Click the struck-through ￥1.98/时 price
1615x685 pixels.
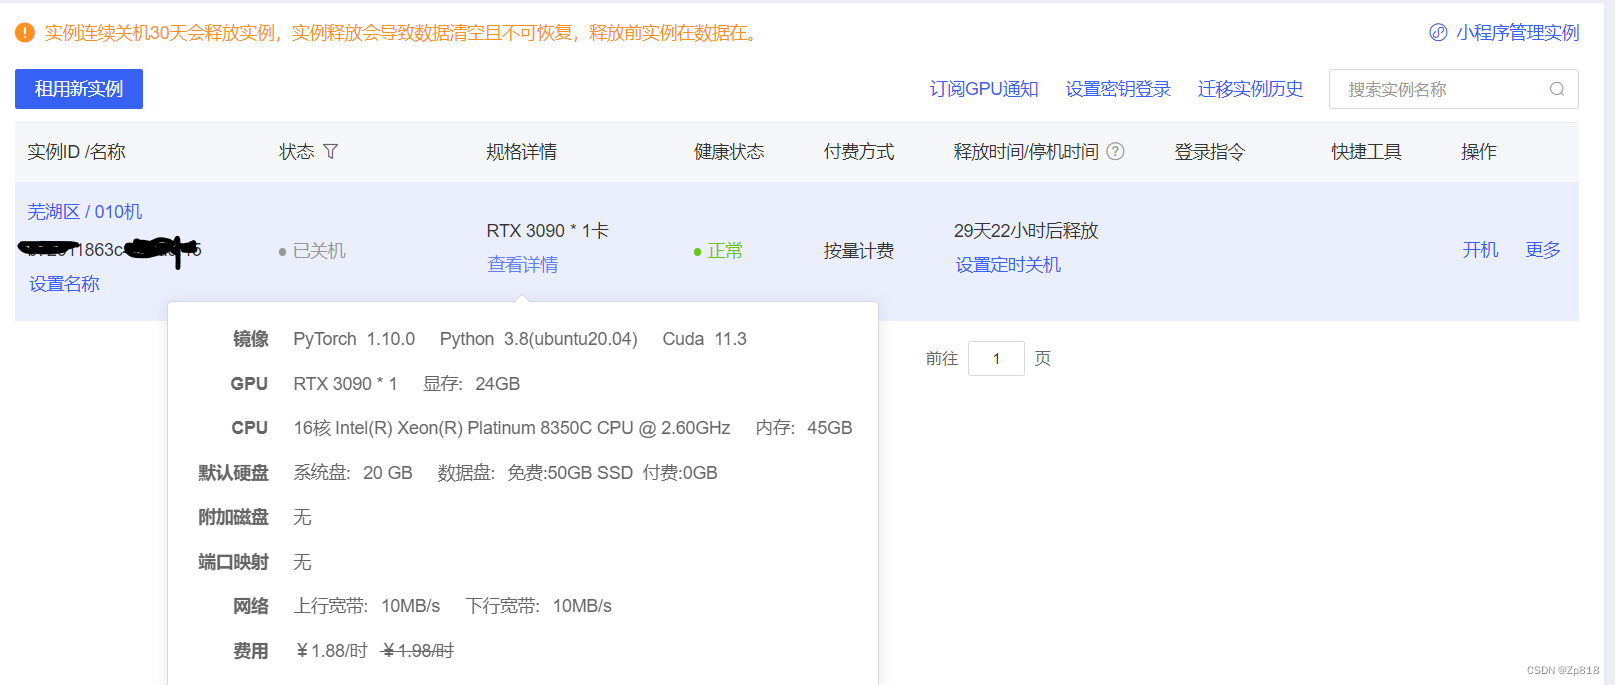[x=418, y=651]
